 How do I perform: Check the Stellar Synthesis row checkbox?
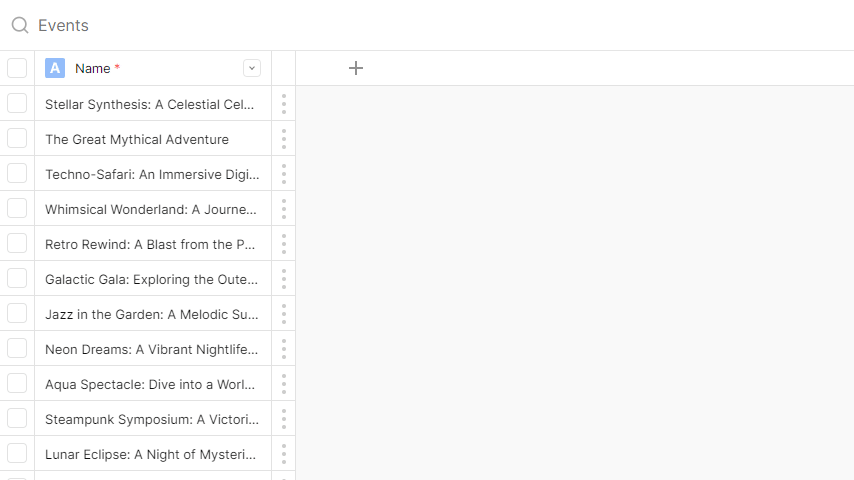17,104
